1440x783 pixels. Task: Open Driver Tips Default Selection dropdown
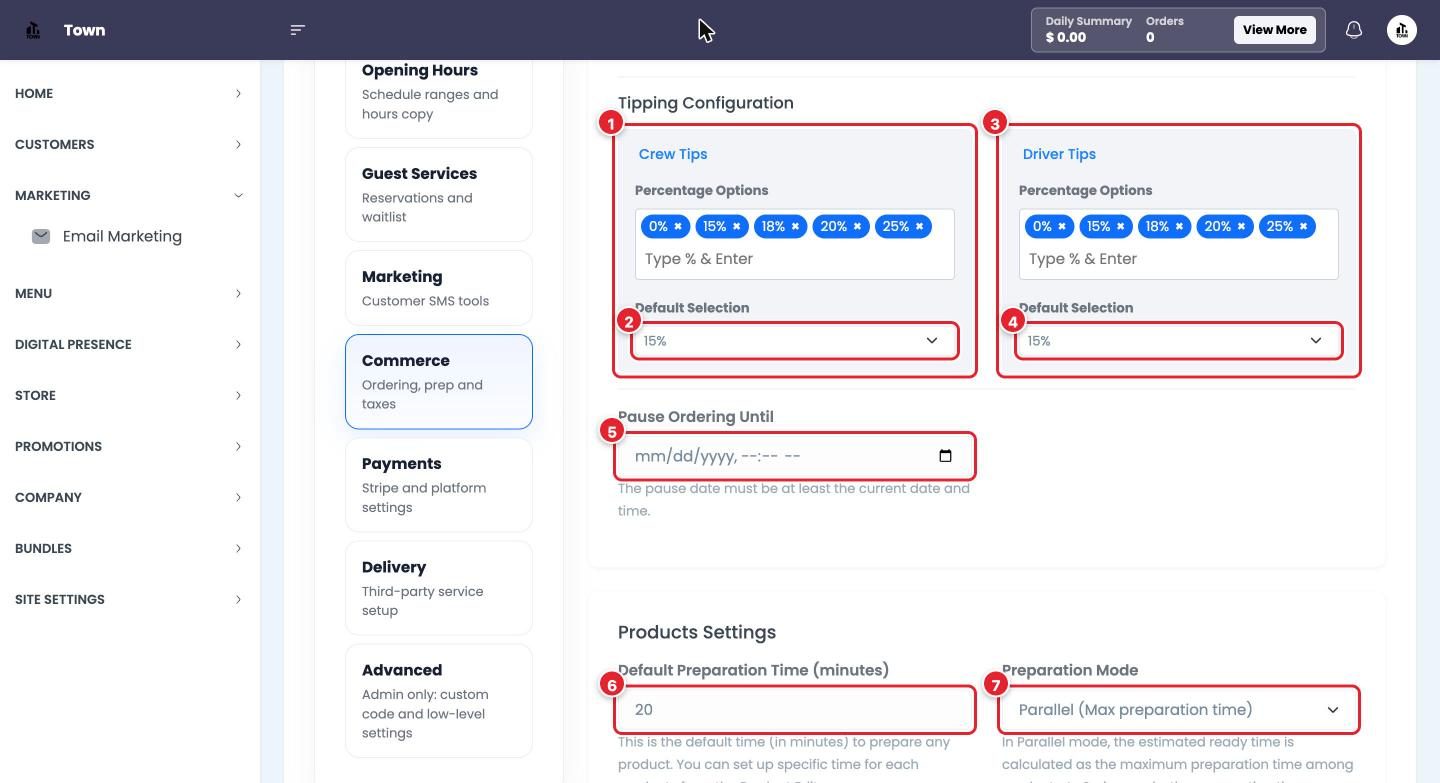tap(1179, 341)
